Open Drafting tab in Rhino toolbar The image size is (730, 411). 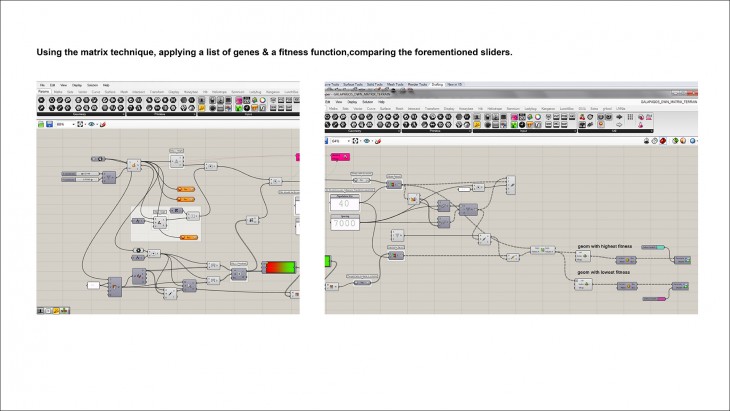tap(437, 84)
